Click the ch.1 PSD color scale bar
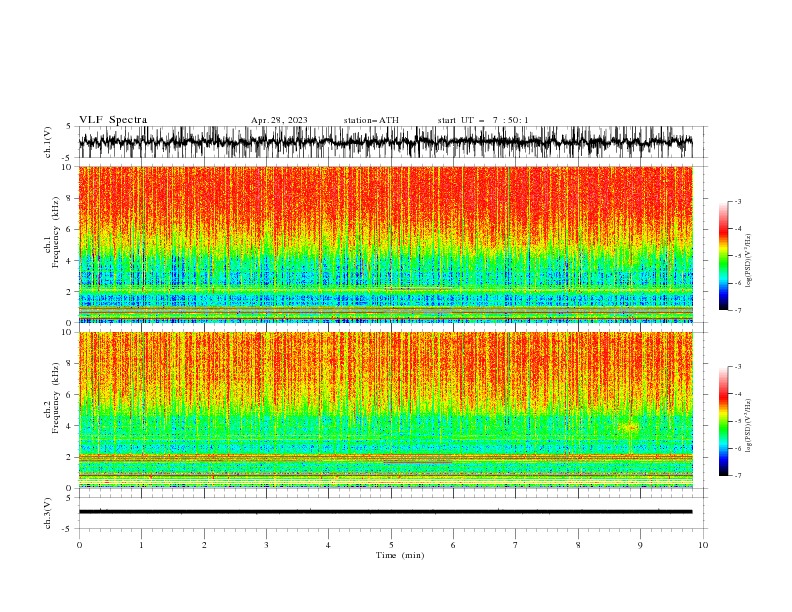This screenshot has width=792, height=612. pos(723,256)
